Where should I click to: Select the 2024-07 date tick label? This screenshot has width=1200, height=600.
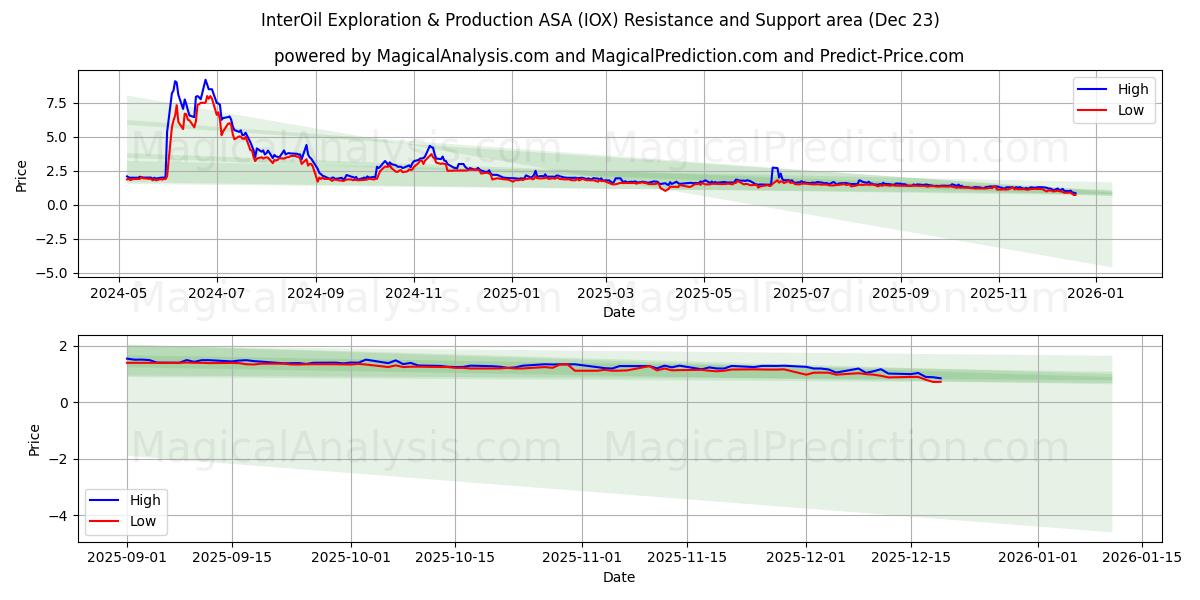tap(216, 291)
